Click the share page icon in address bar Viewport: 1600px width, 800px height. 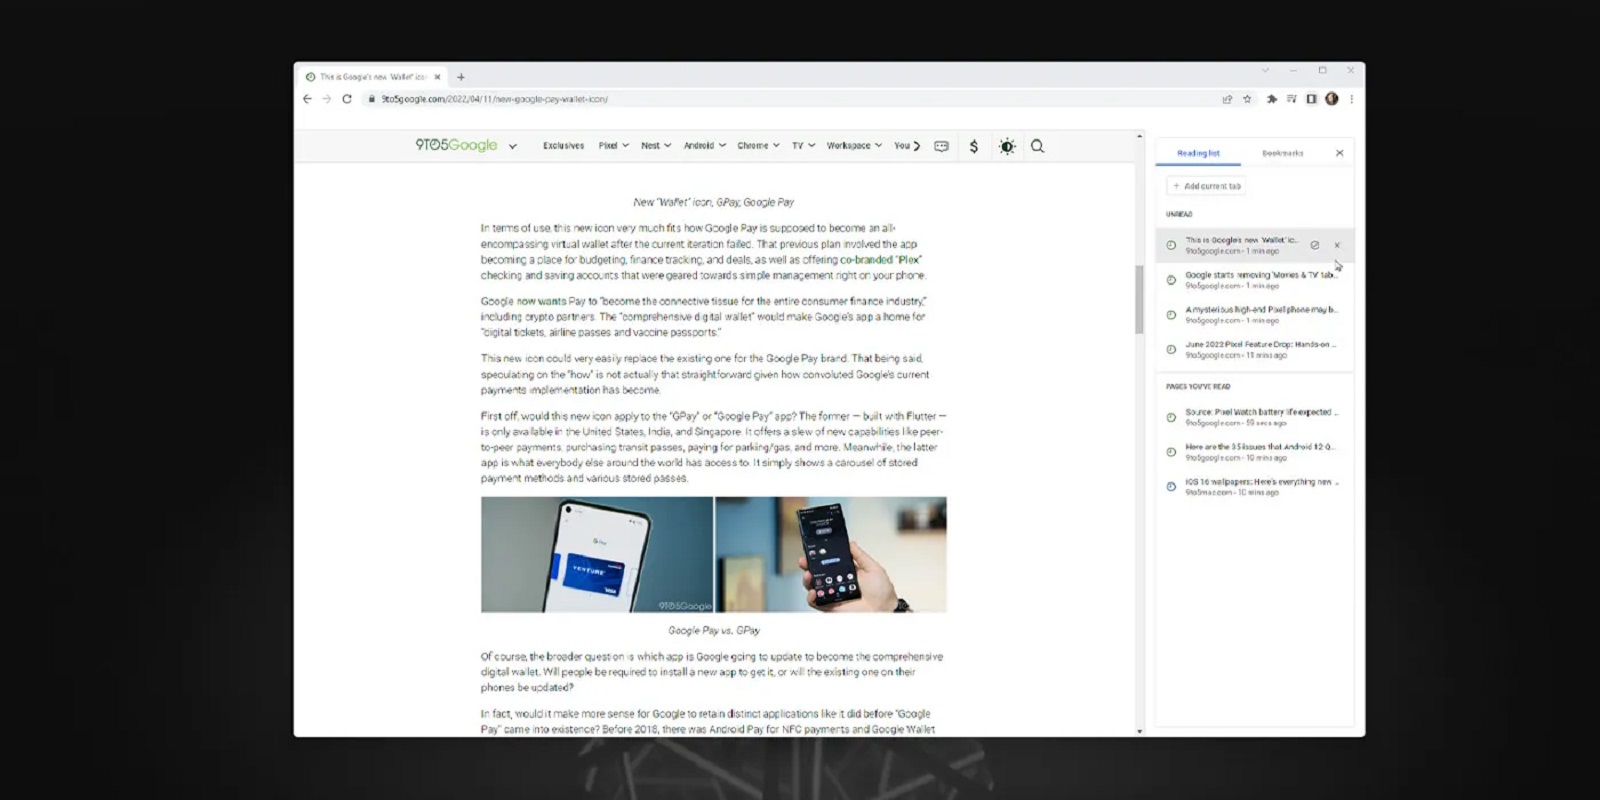tap(1227, 99)
